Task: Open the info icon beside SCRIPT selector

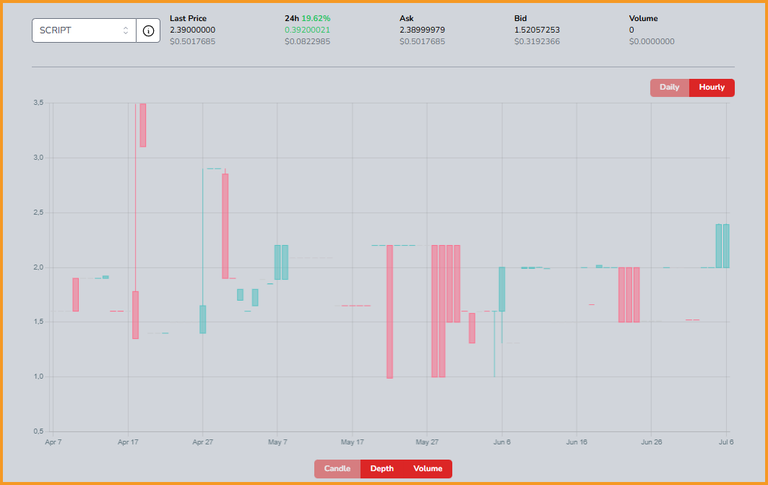Action: 148,31
